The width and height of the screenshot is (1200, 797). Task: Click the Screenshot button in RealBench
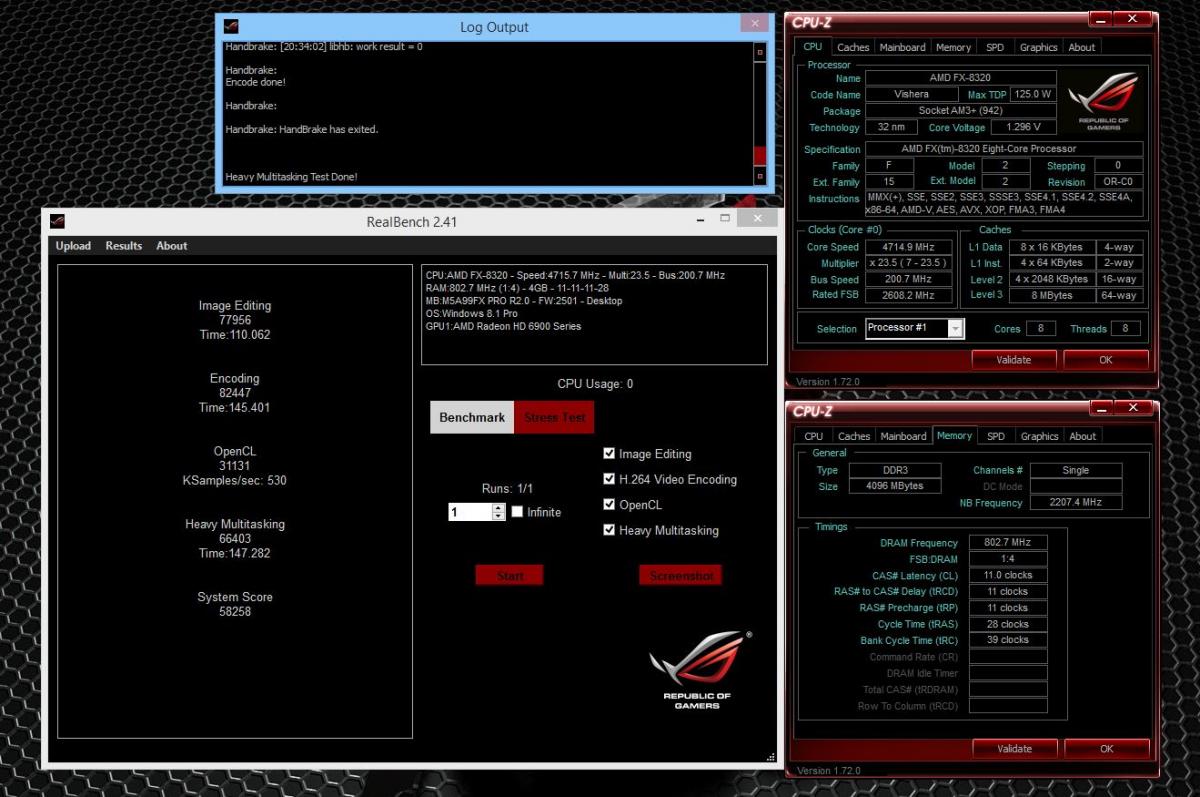point(681,575)
